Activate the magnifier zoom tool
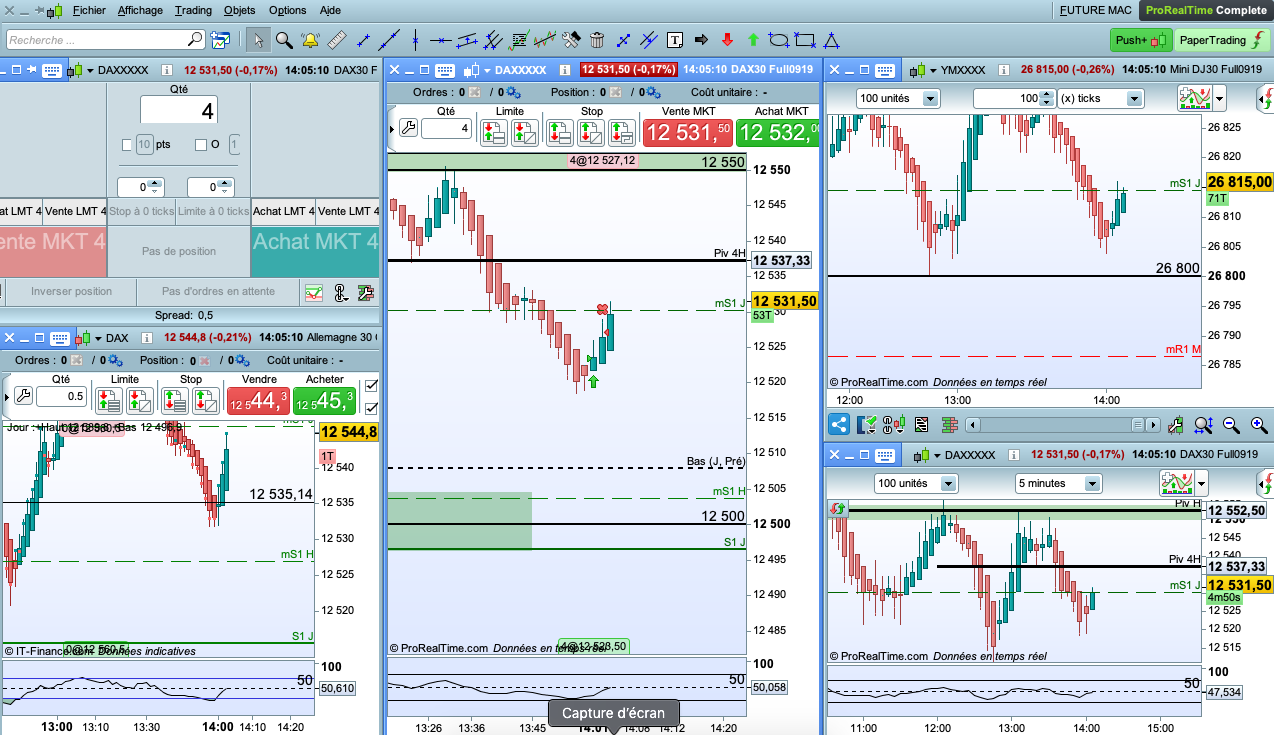 tap(284, 40)
